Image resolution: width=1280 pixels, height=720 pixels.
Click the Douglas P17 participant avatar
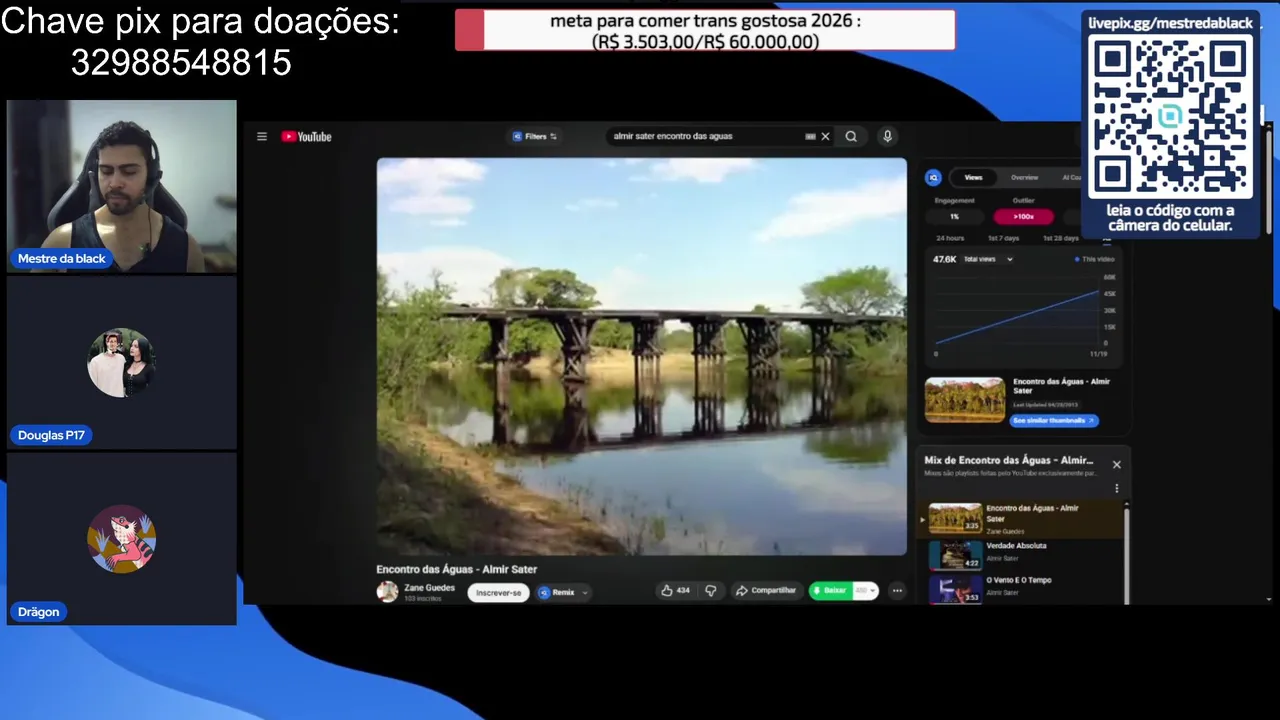(x=122, y=362)
